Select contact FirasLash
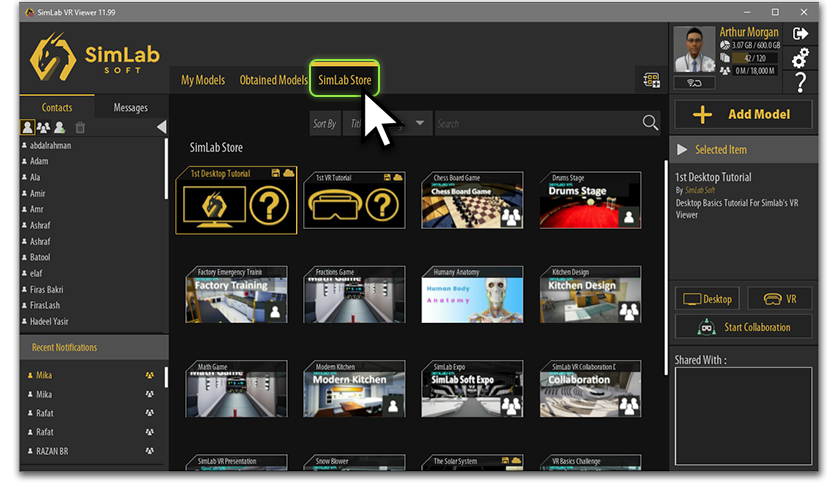 click(x=45, y=305)
